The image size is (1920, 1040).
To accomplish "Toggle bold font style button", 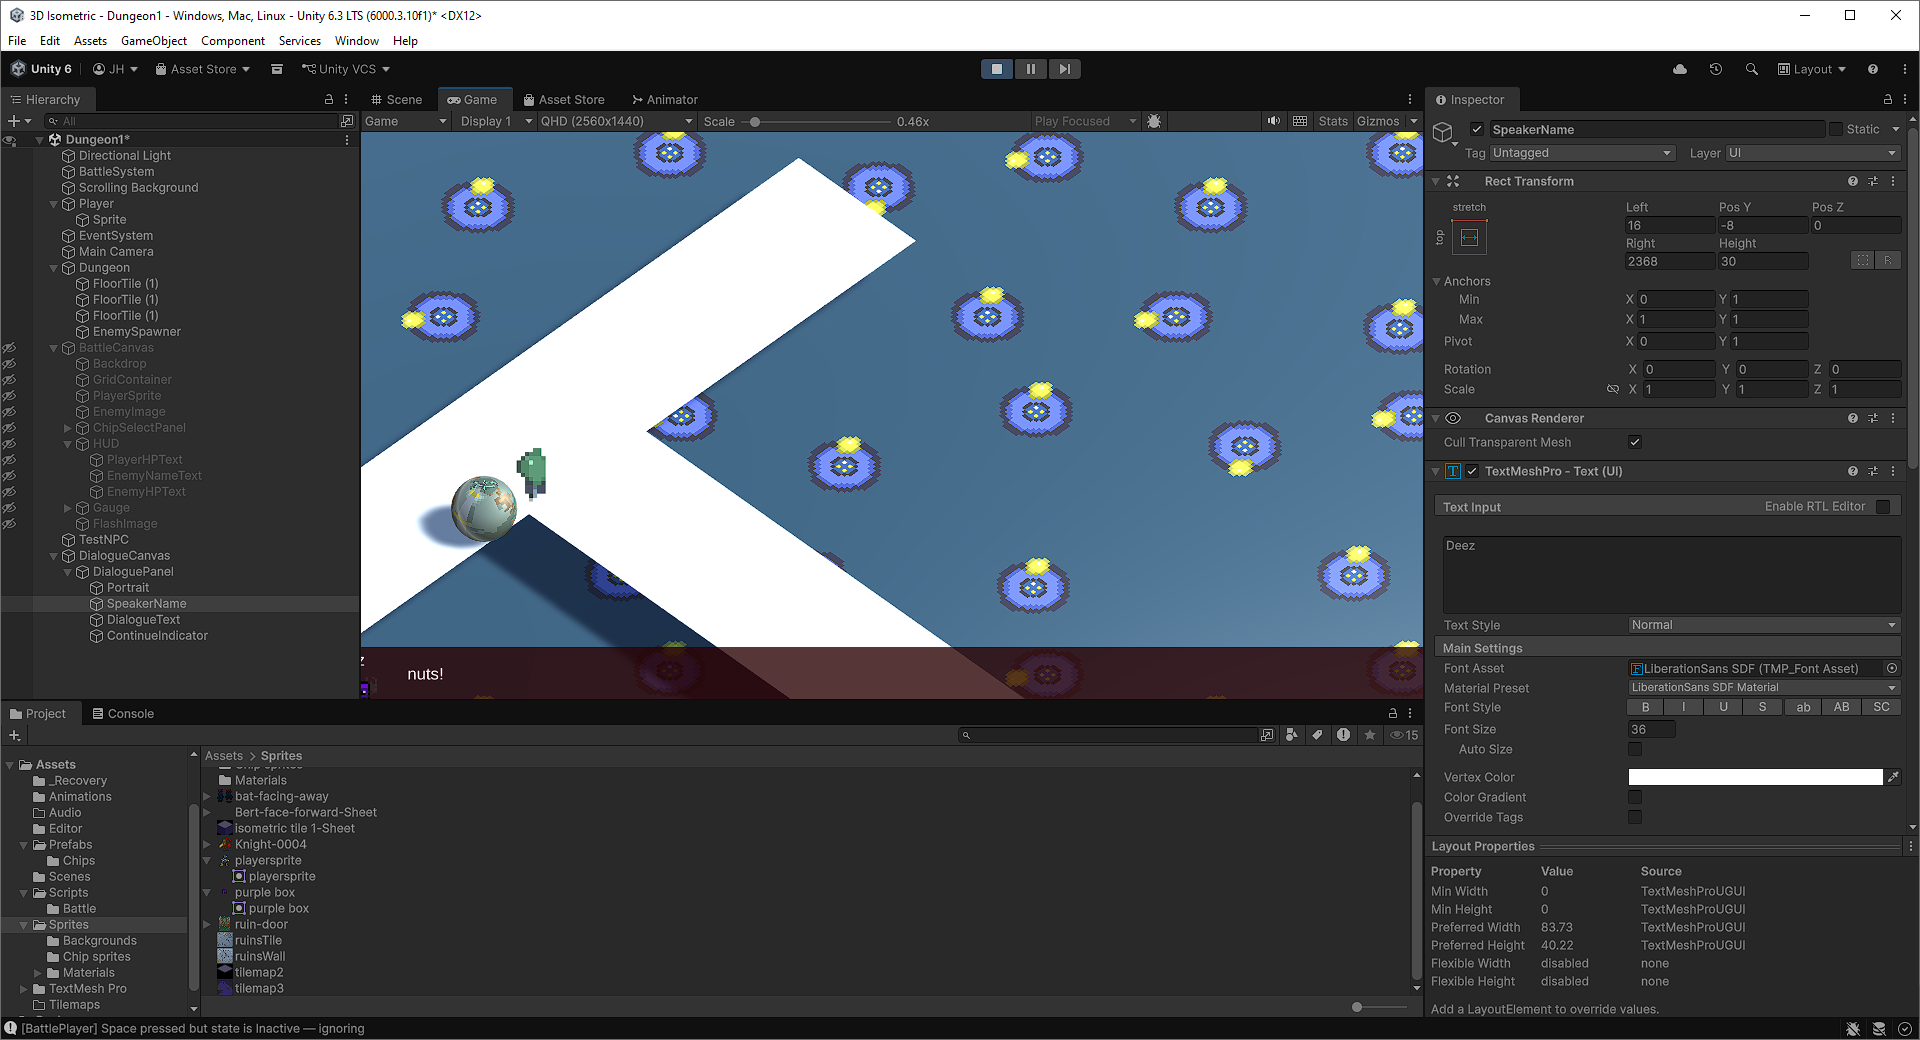I will [1646, 707].
